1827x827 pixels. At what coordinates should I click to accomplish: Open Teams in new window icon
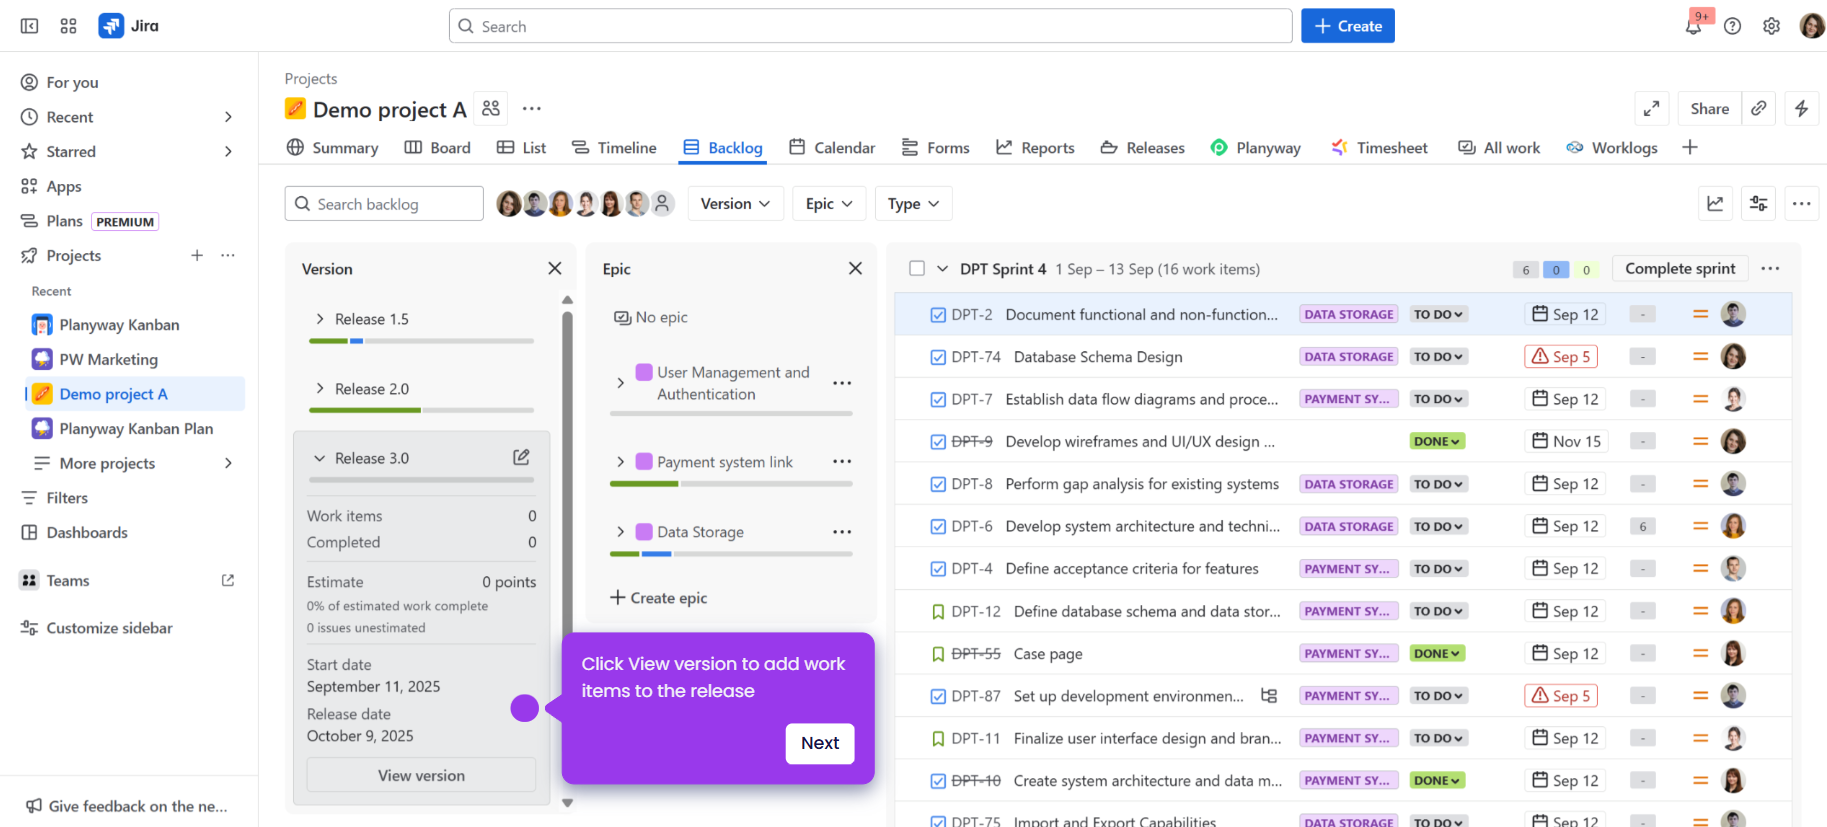[x=228, y=580]
